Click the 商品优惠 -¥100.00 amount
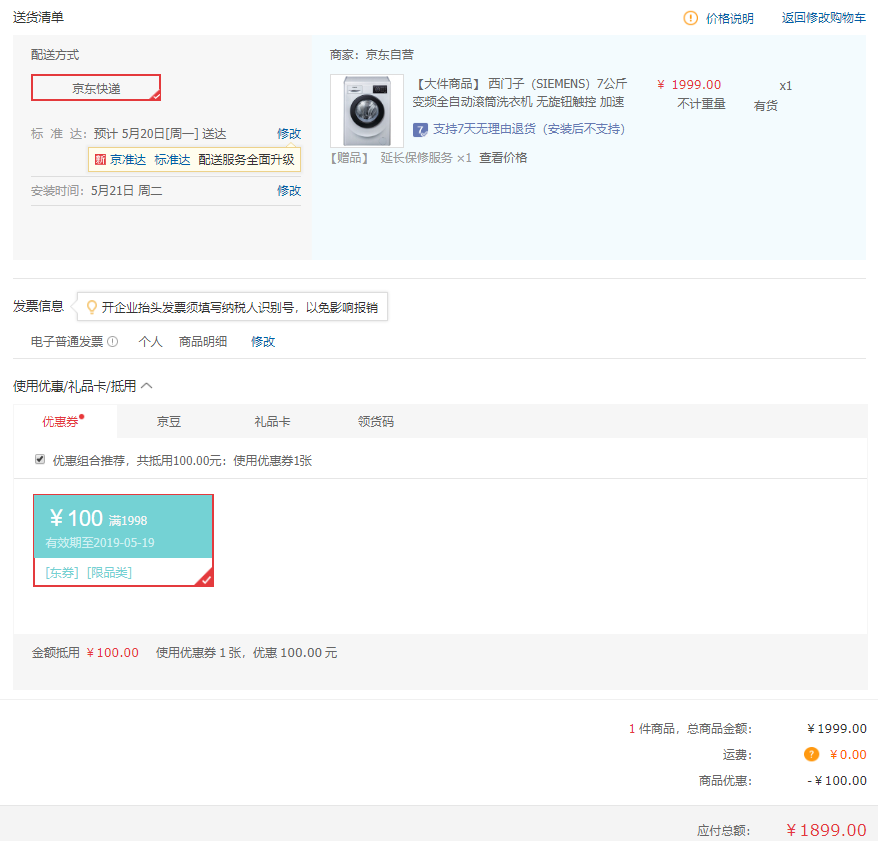 [837, 781]
